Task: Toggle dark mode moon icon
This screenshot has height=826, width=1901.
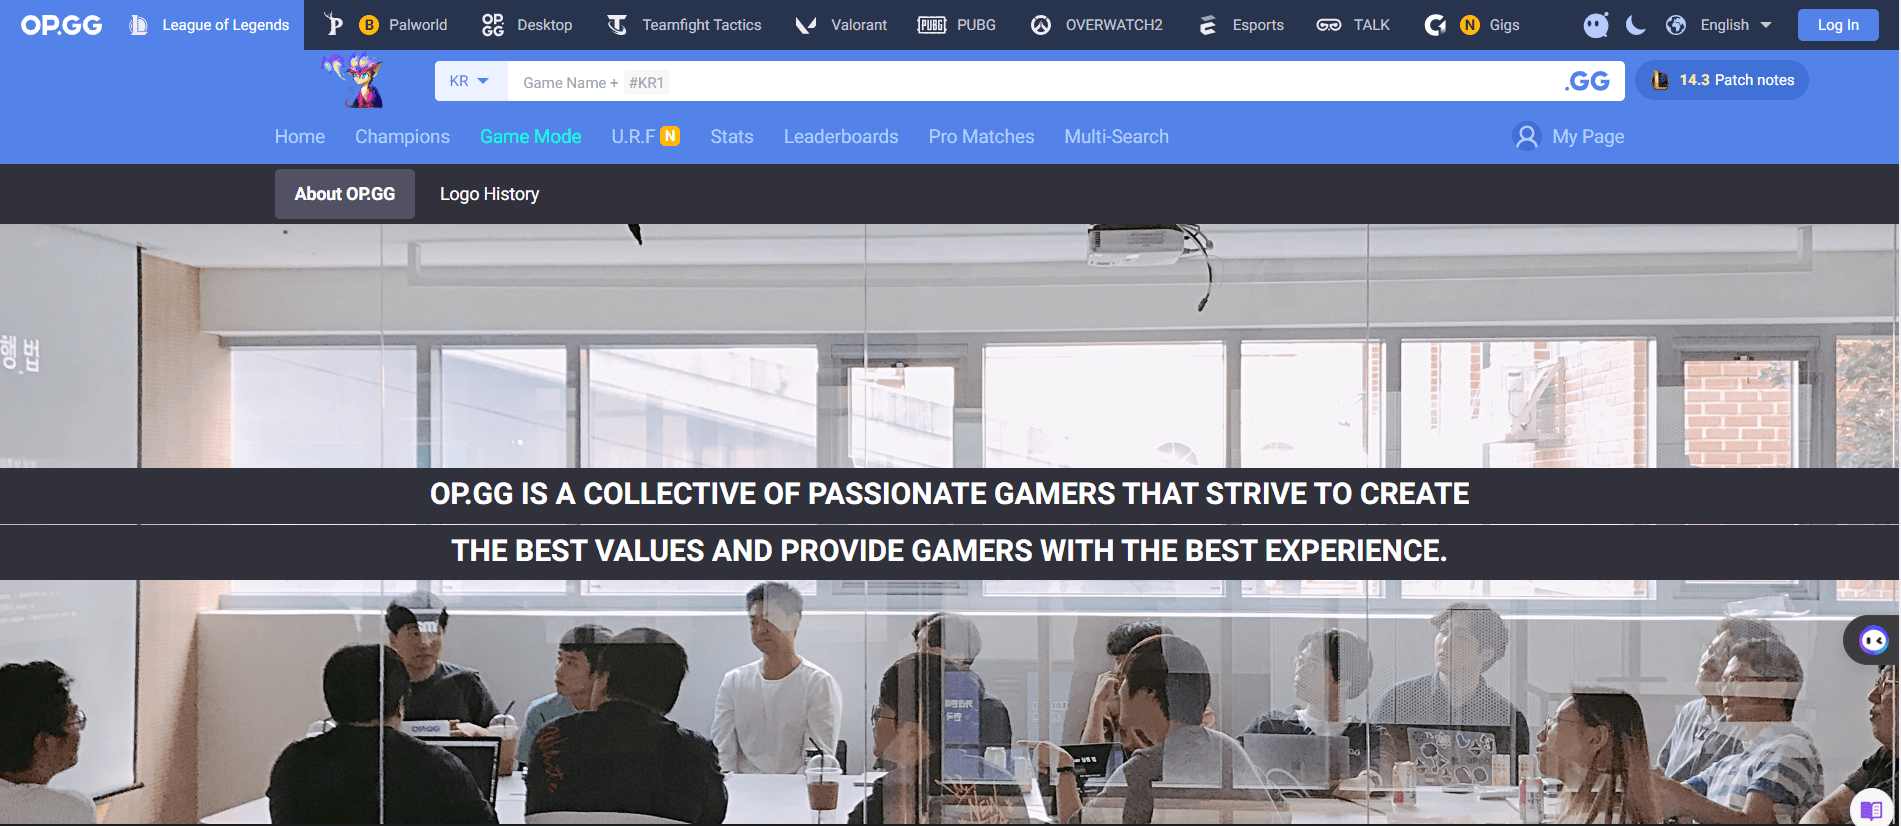Action: (1636, 25)
